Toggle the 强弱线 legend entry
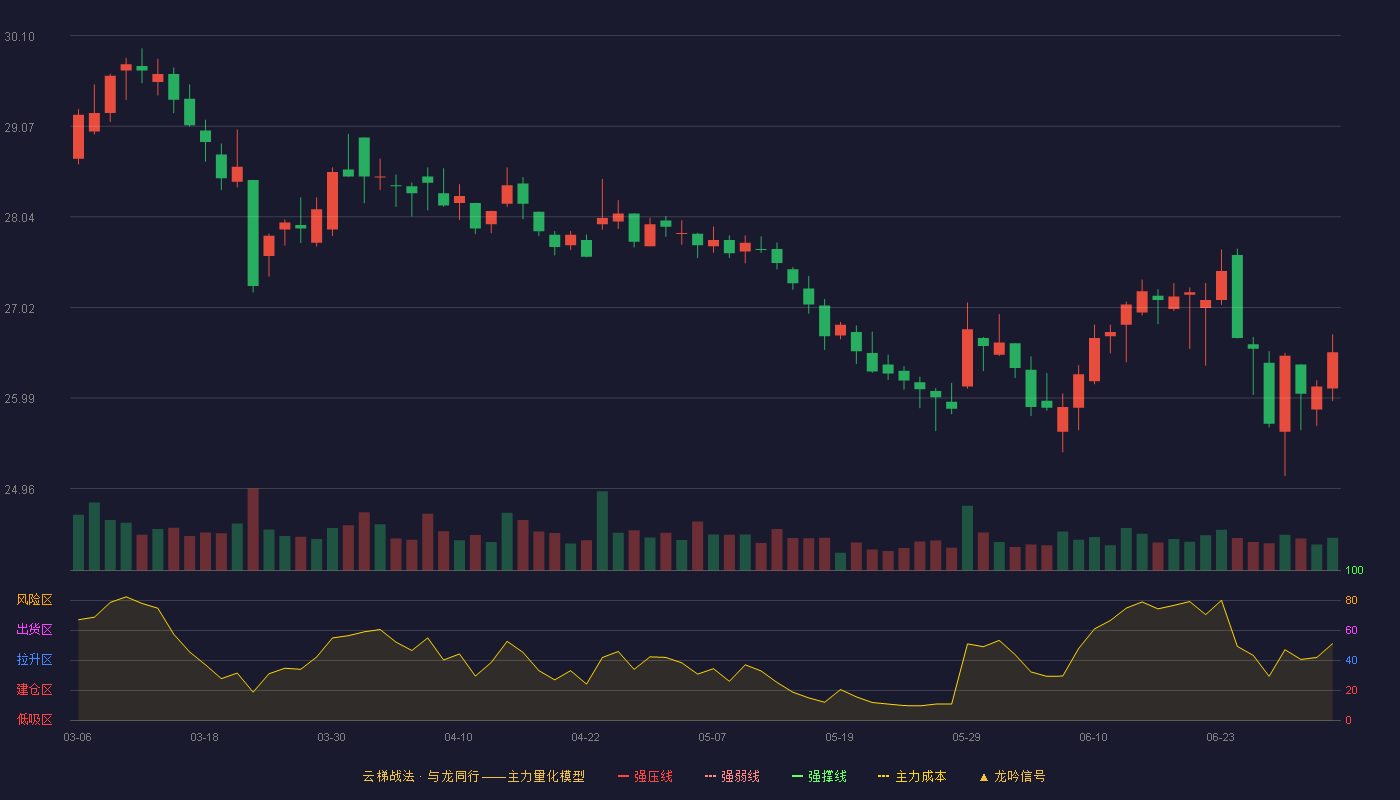Viewport: 1400px width, 800px height. coord(732,776)
